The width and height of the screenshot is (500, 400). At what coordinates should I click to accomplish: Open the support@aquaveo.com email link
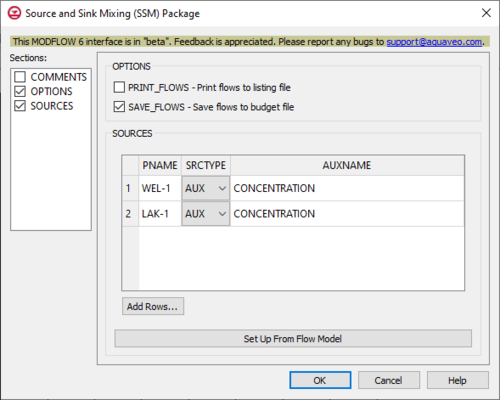(x=434, y=42)
